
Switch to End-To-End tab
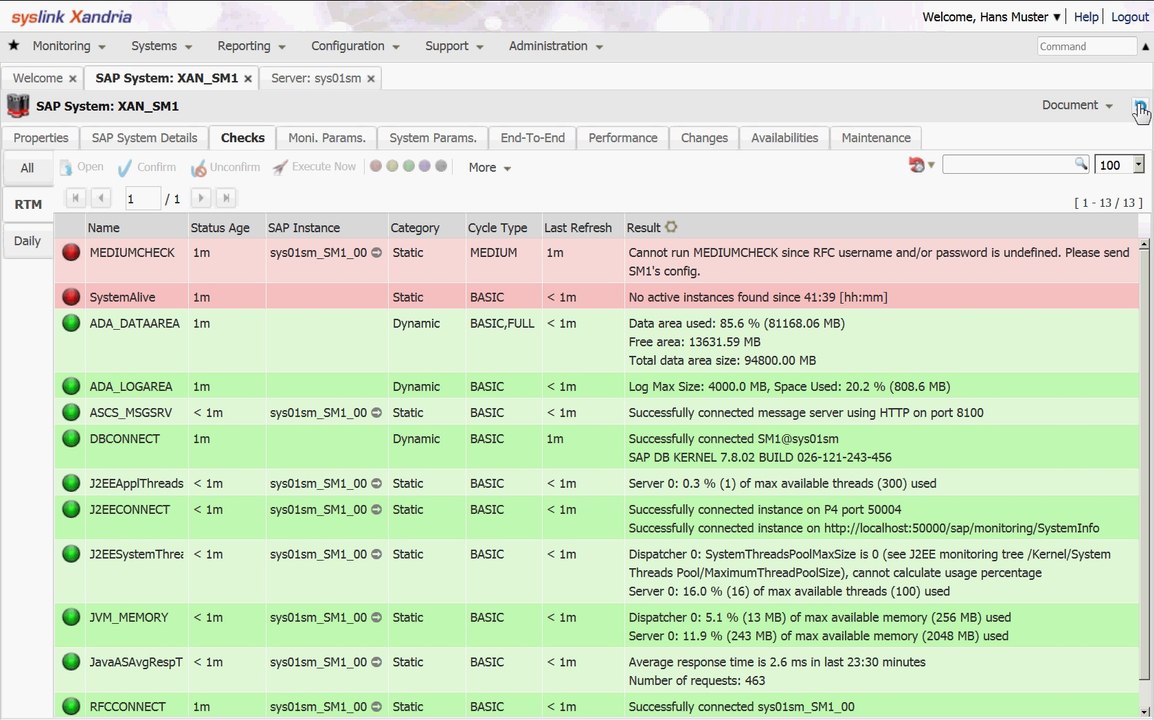(533, 138)
